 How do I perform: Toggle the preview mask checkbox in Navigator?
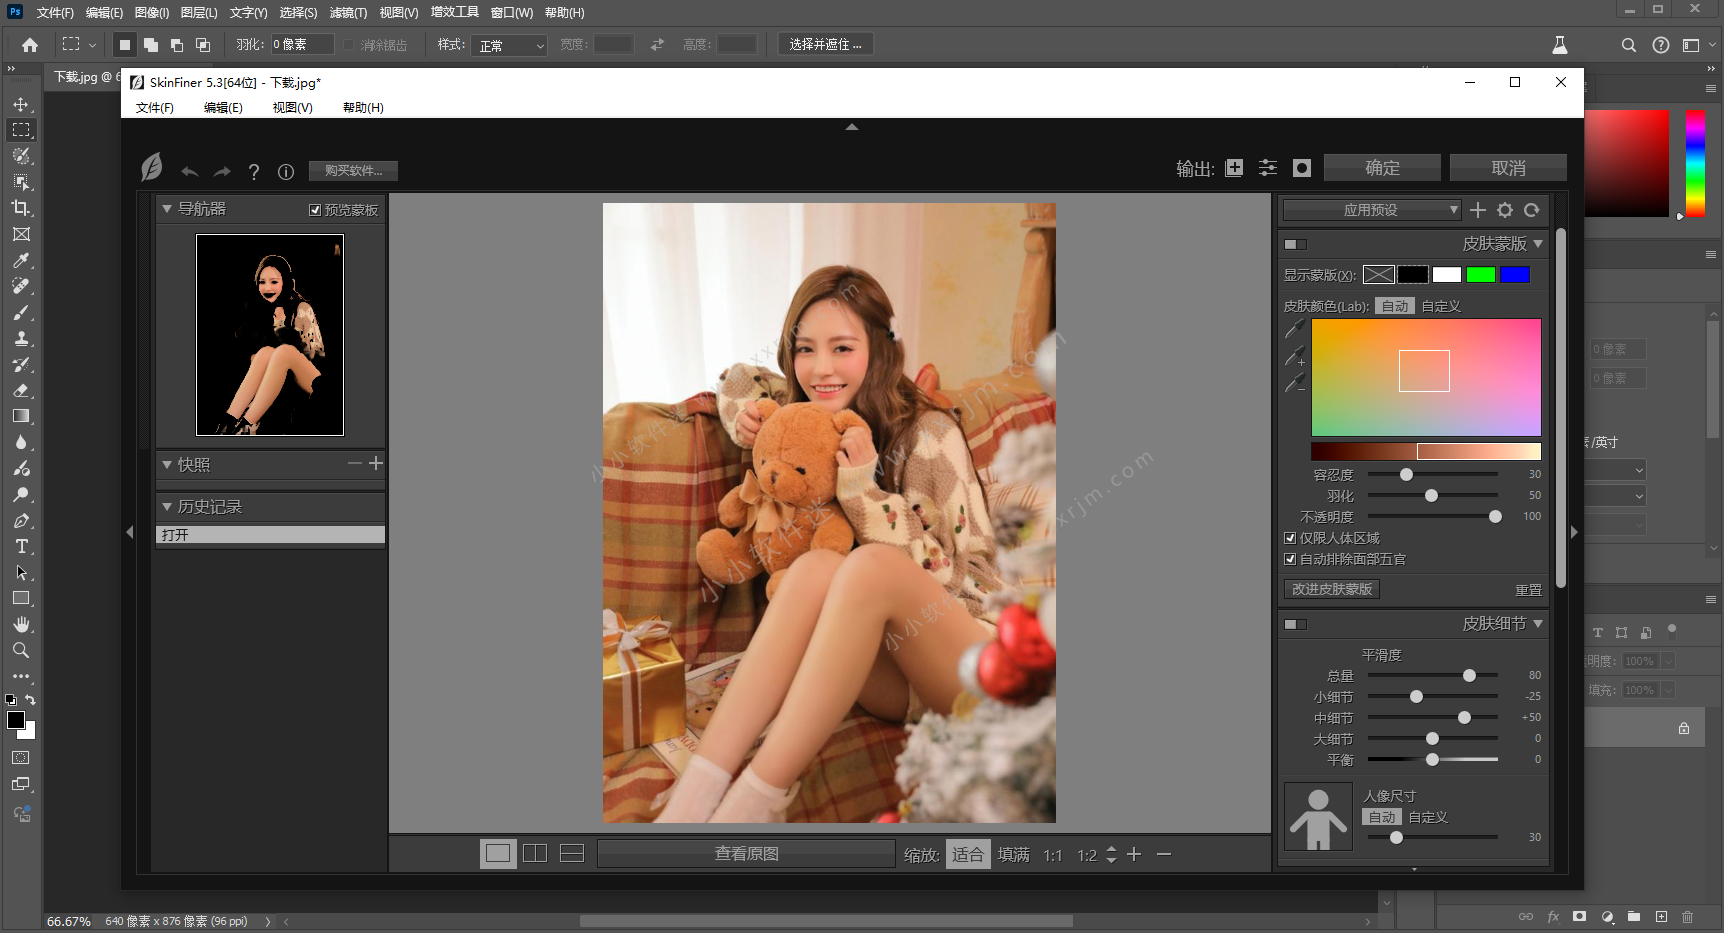[x=315, y=210]
